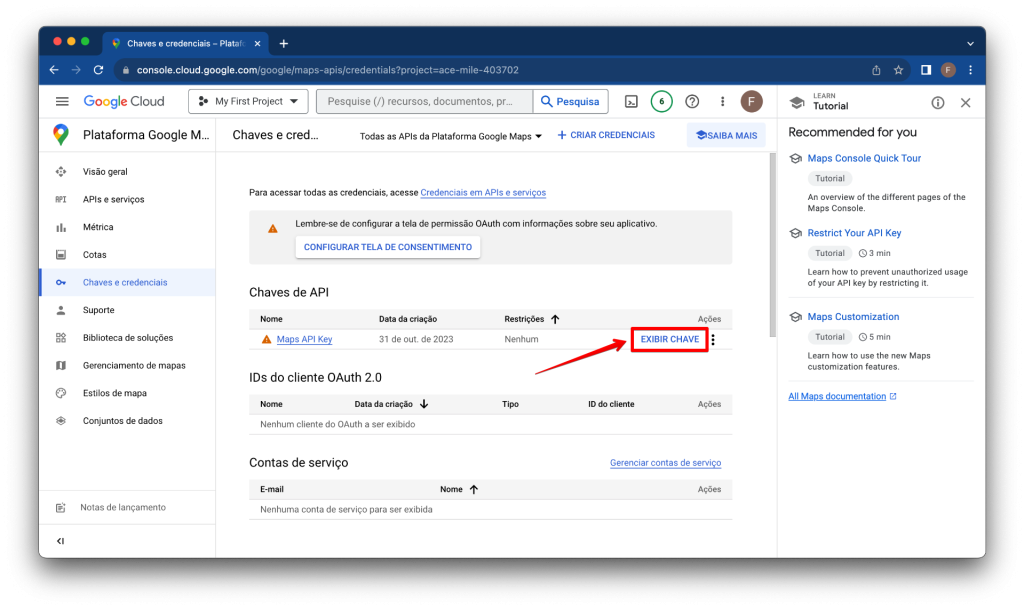Open browser profile avatar in toolbar

click(948, 70)
